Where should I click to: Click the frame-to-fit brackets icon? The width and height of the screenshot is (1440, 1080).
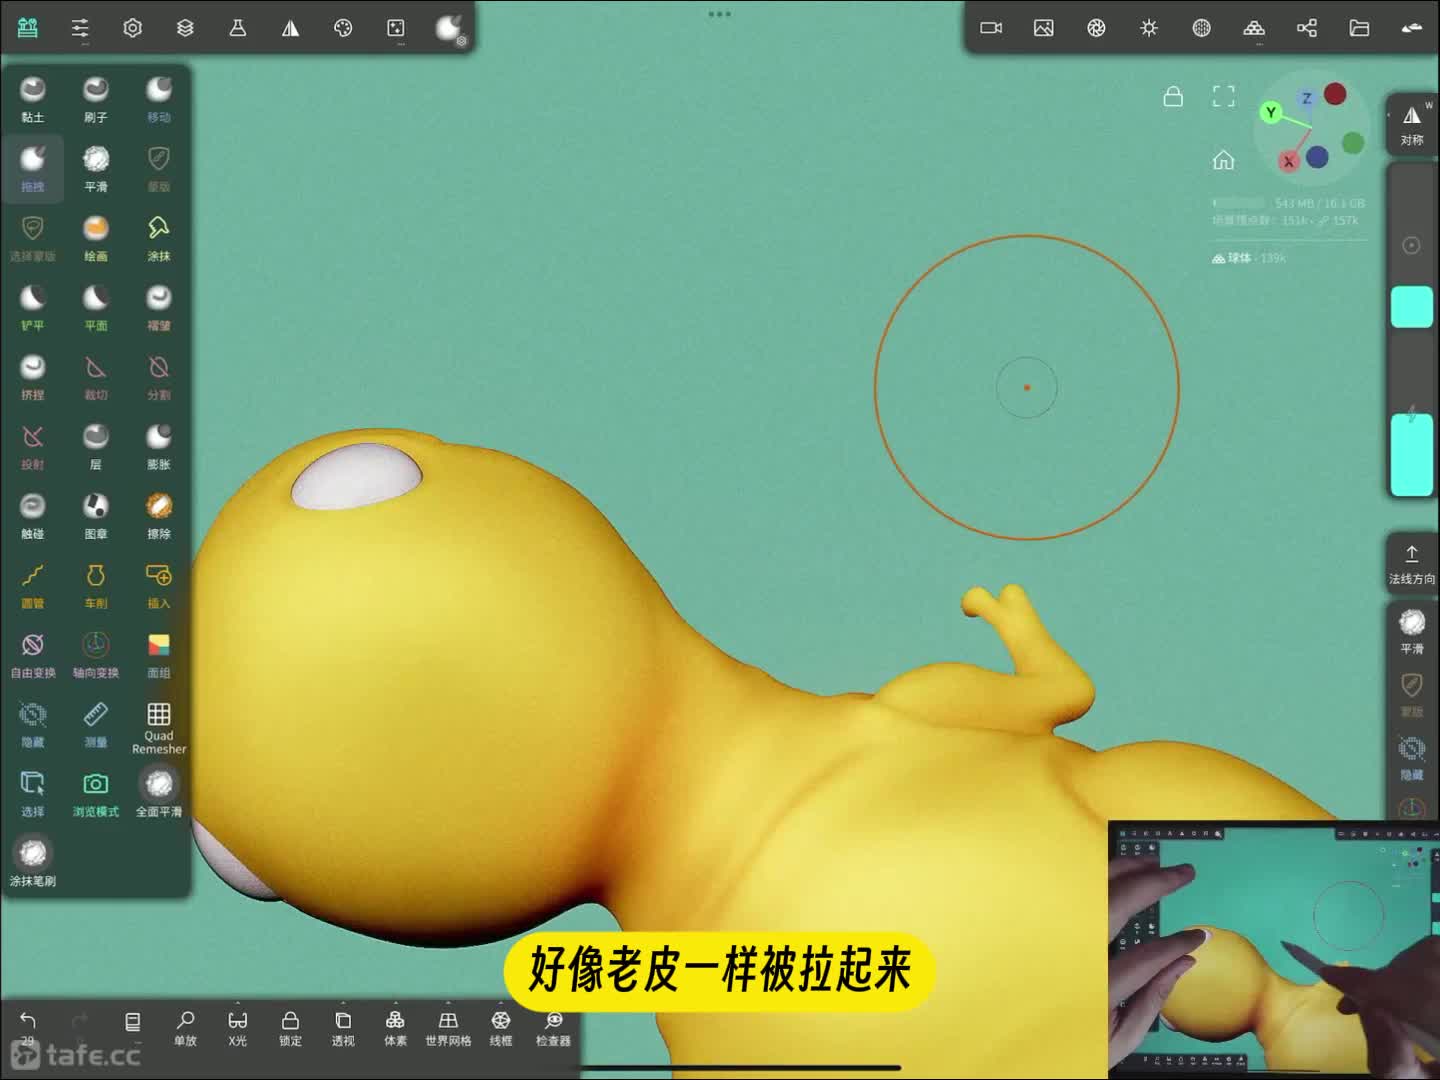pos(1223,96)
